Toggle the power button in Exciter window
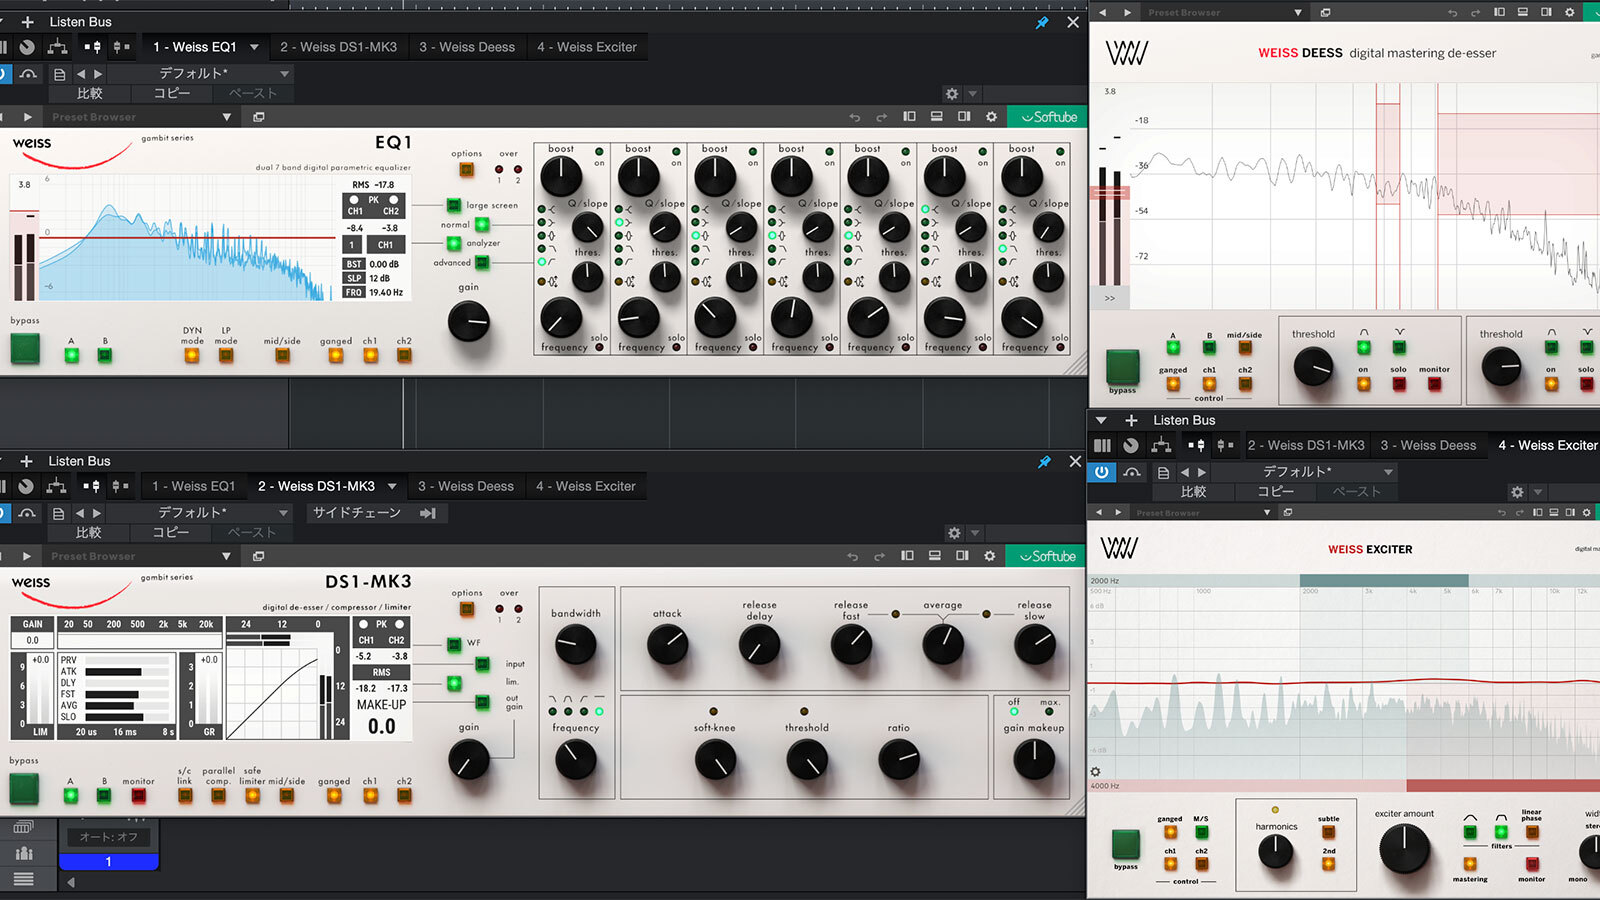This screenshot has height=900, width=1600. [1101, 472]
